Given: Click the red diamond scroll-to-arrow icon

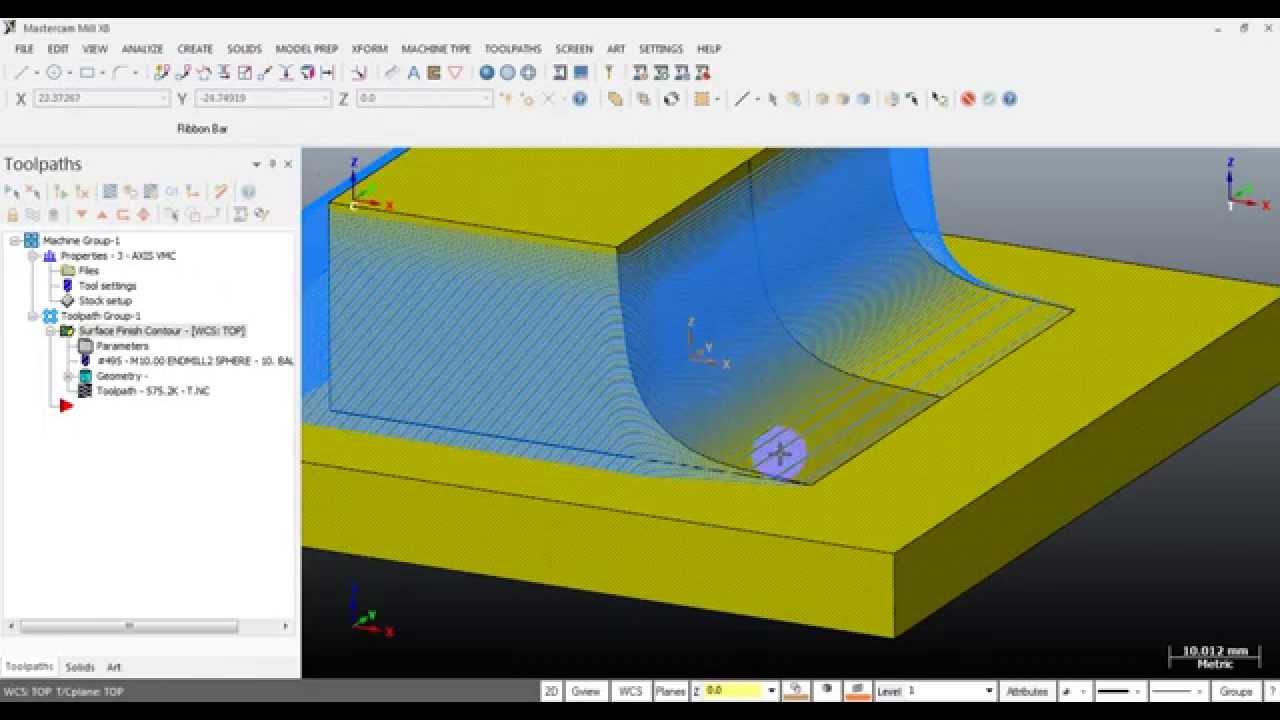Looking at the screenshot, I should tap(143, 215).
